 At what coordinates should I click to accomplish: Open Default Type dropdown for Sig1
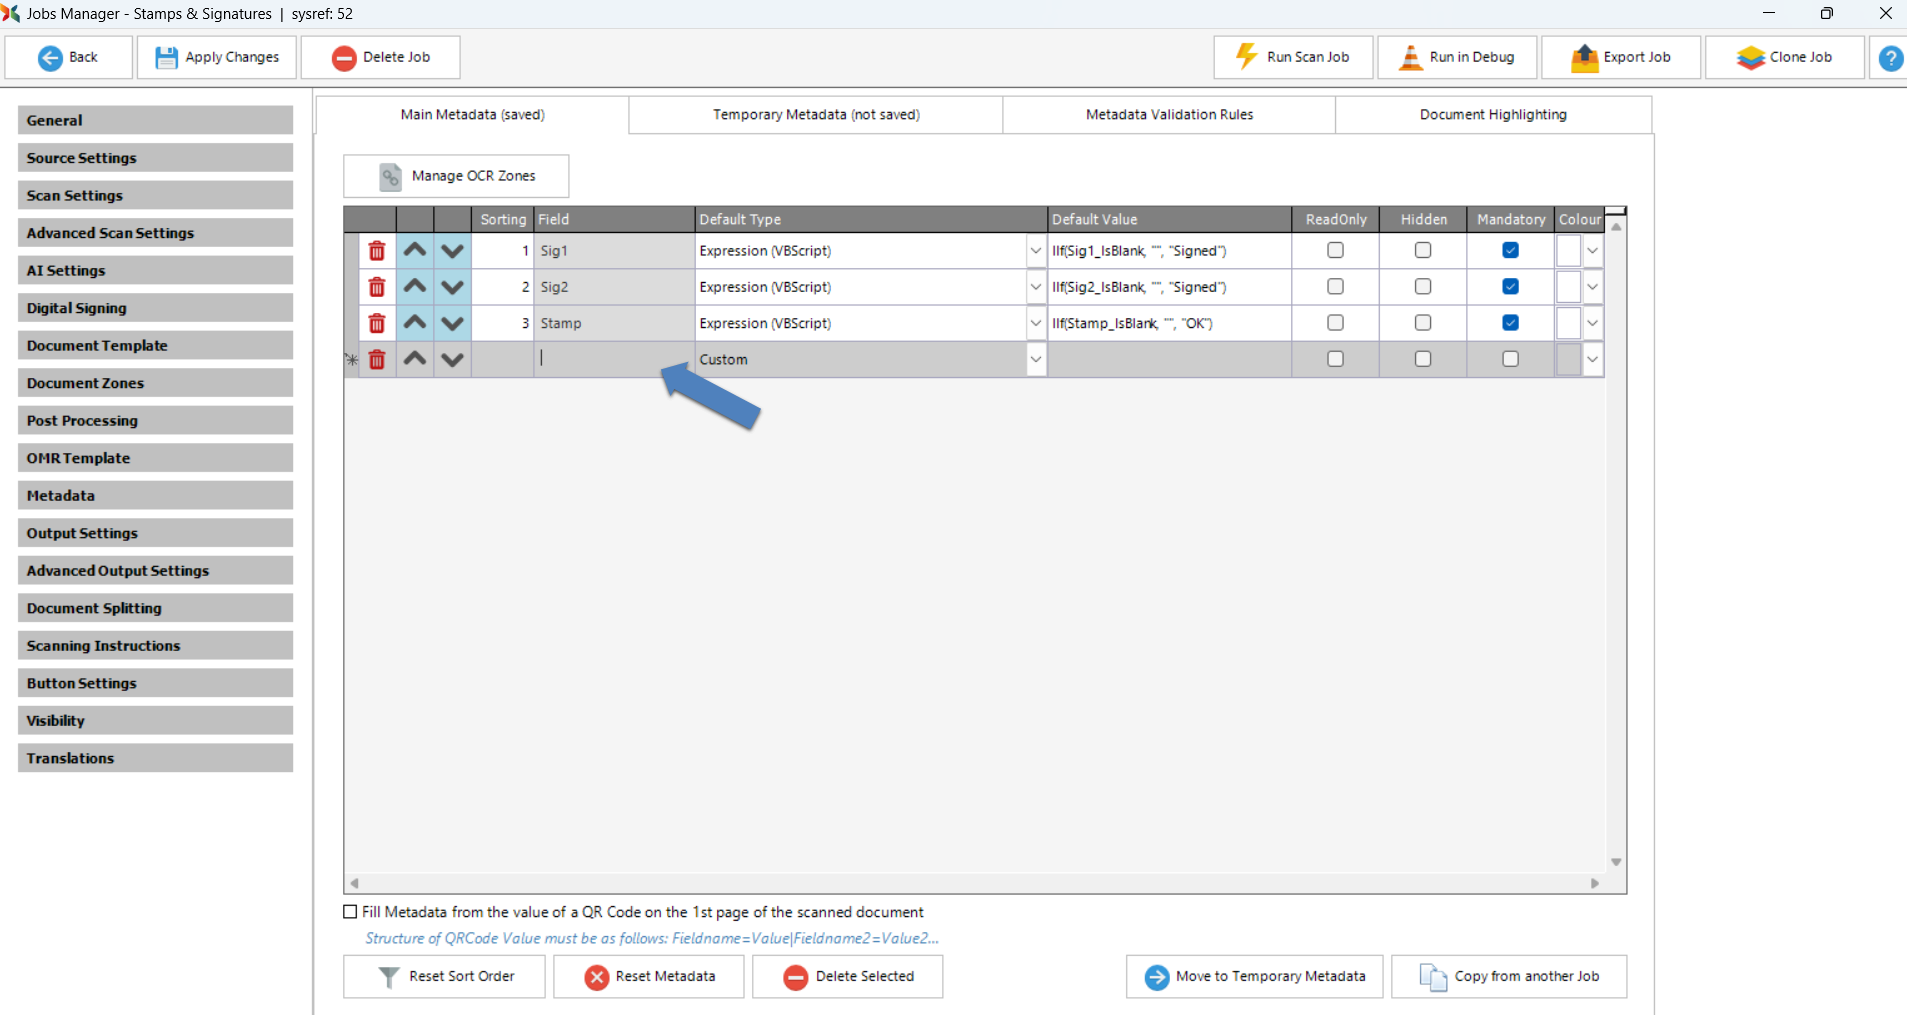(x=1035, y=251)
